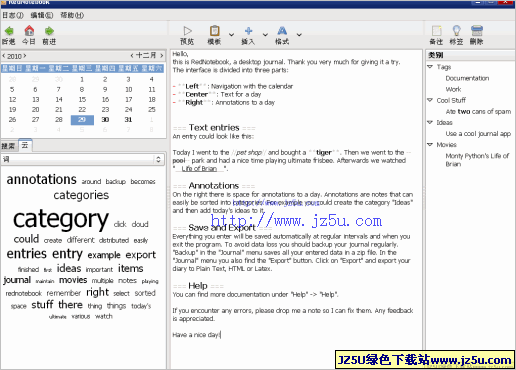
Task: Click 'journal' in the word cloud
Action: [17, 280]
